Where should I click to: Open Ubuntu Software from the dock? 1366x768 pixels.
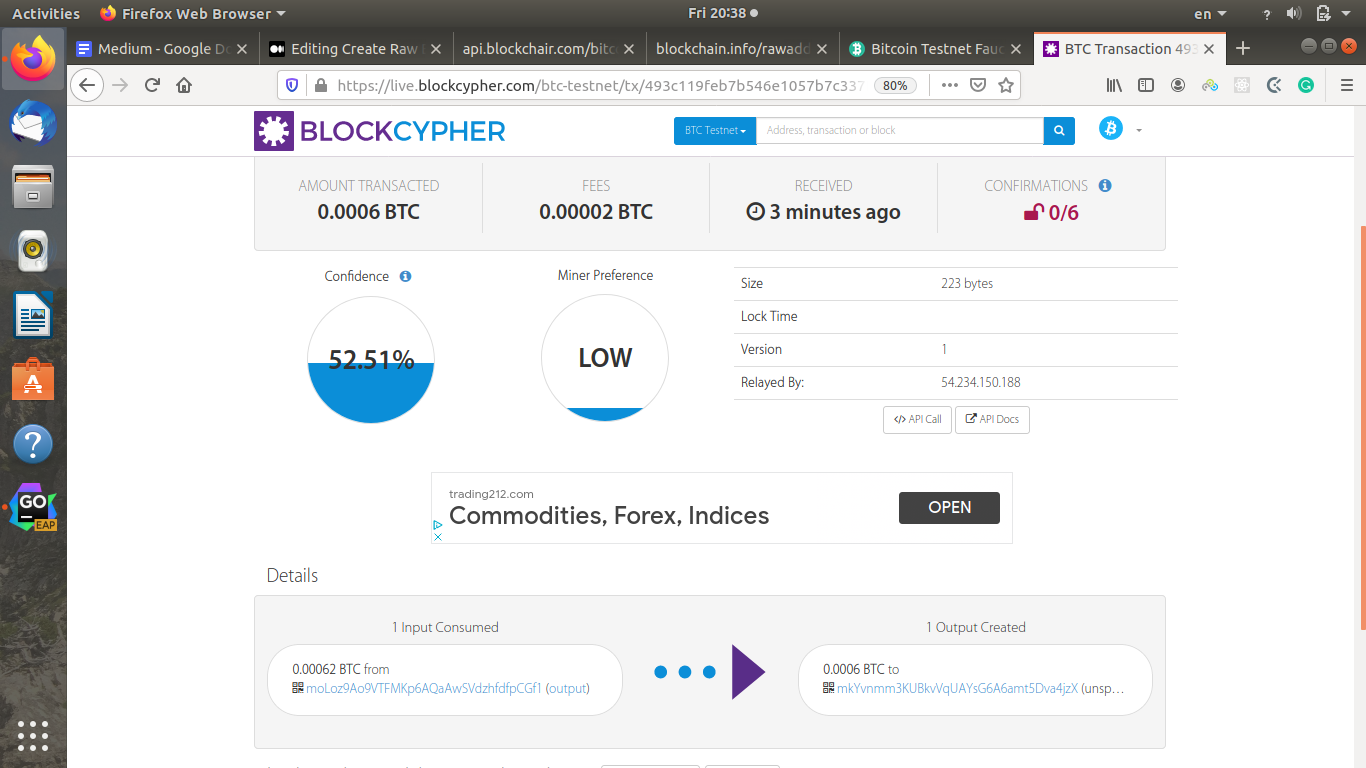(x=33, y=380)
